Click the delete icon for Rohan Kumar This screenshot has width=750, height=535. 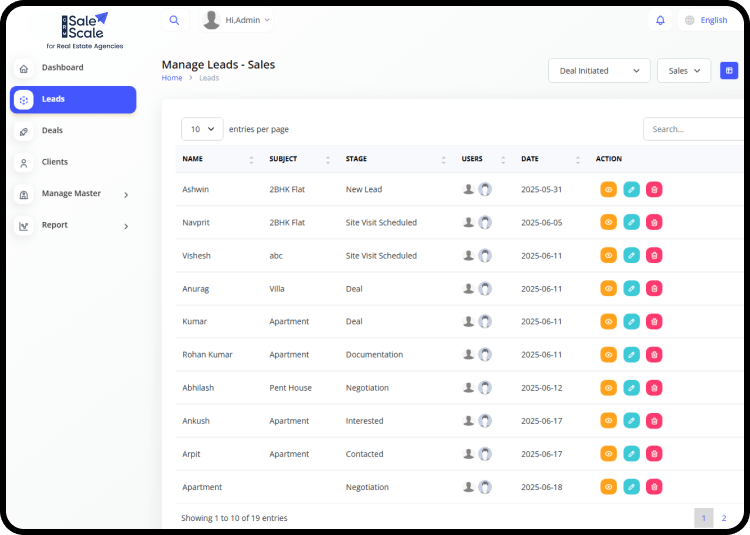click(x=654, y=354)
